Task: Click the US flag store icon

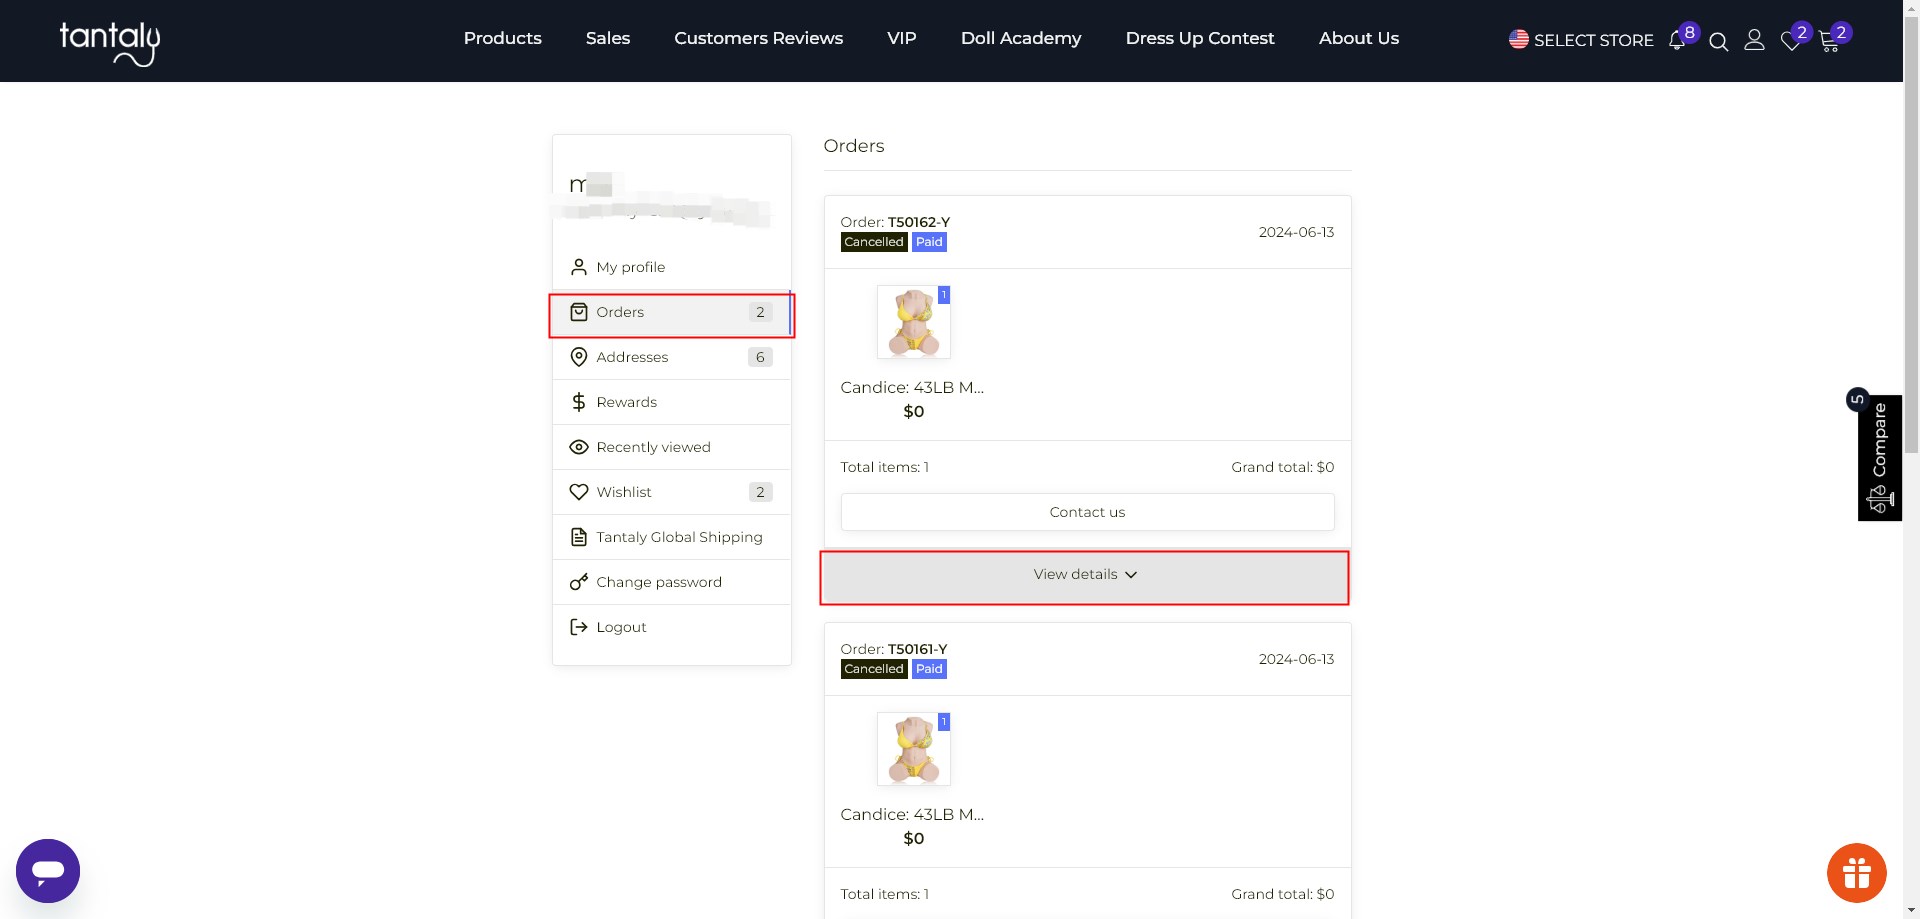Action: point(1518,39)
